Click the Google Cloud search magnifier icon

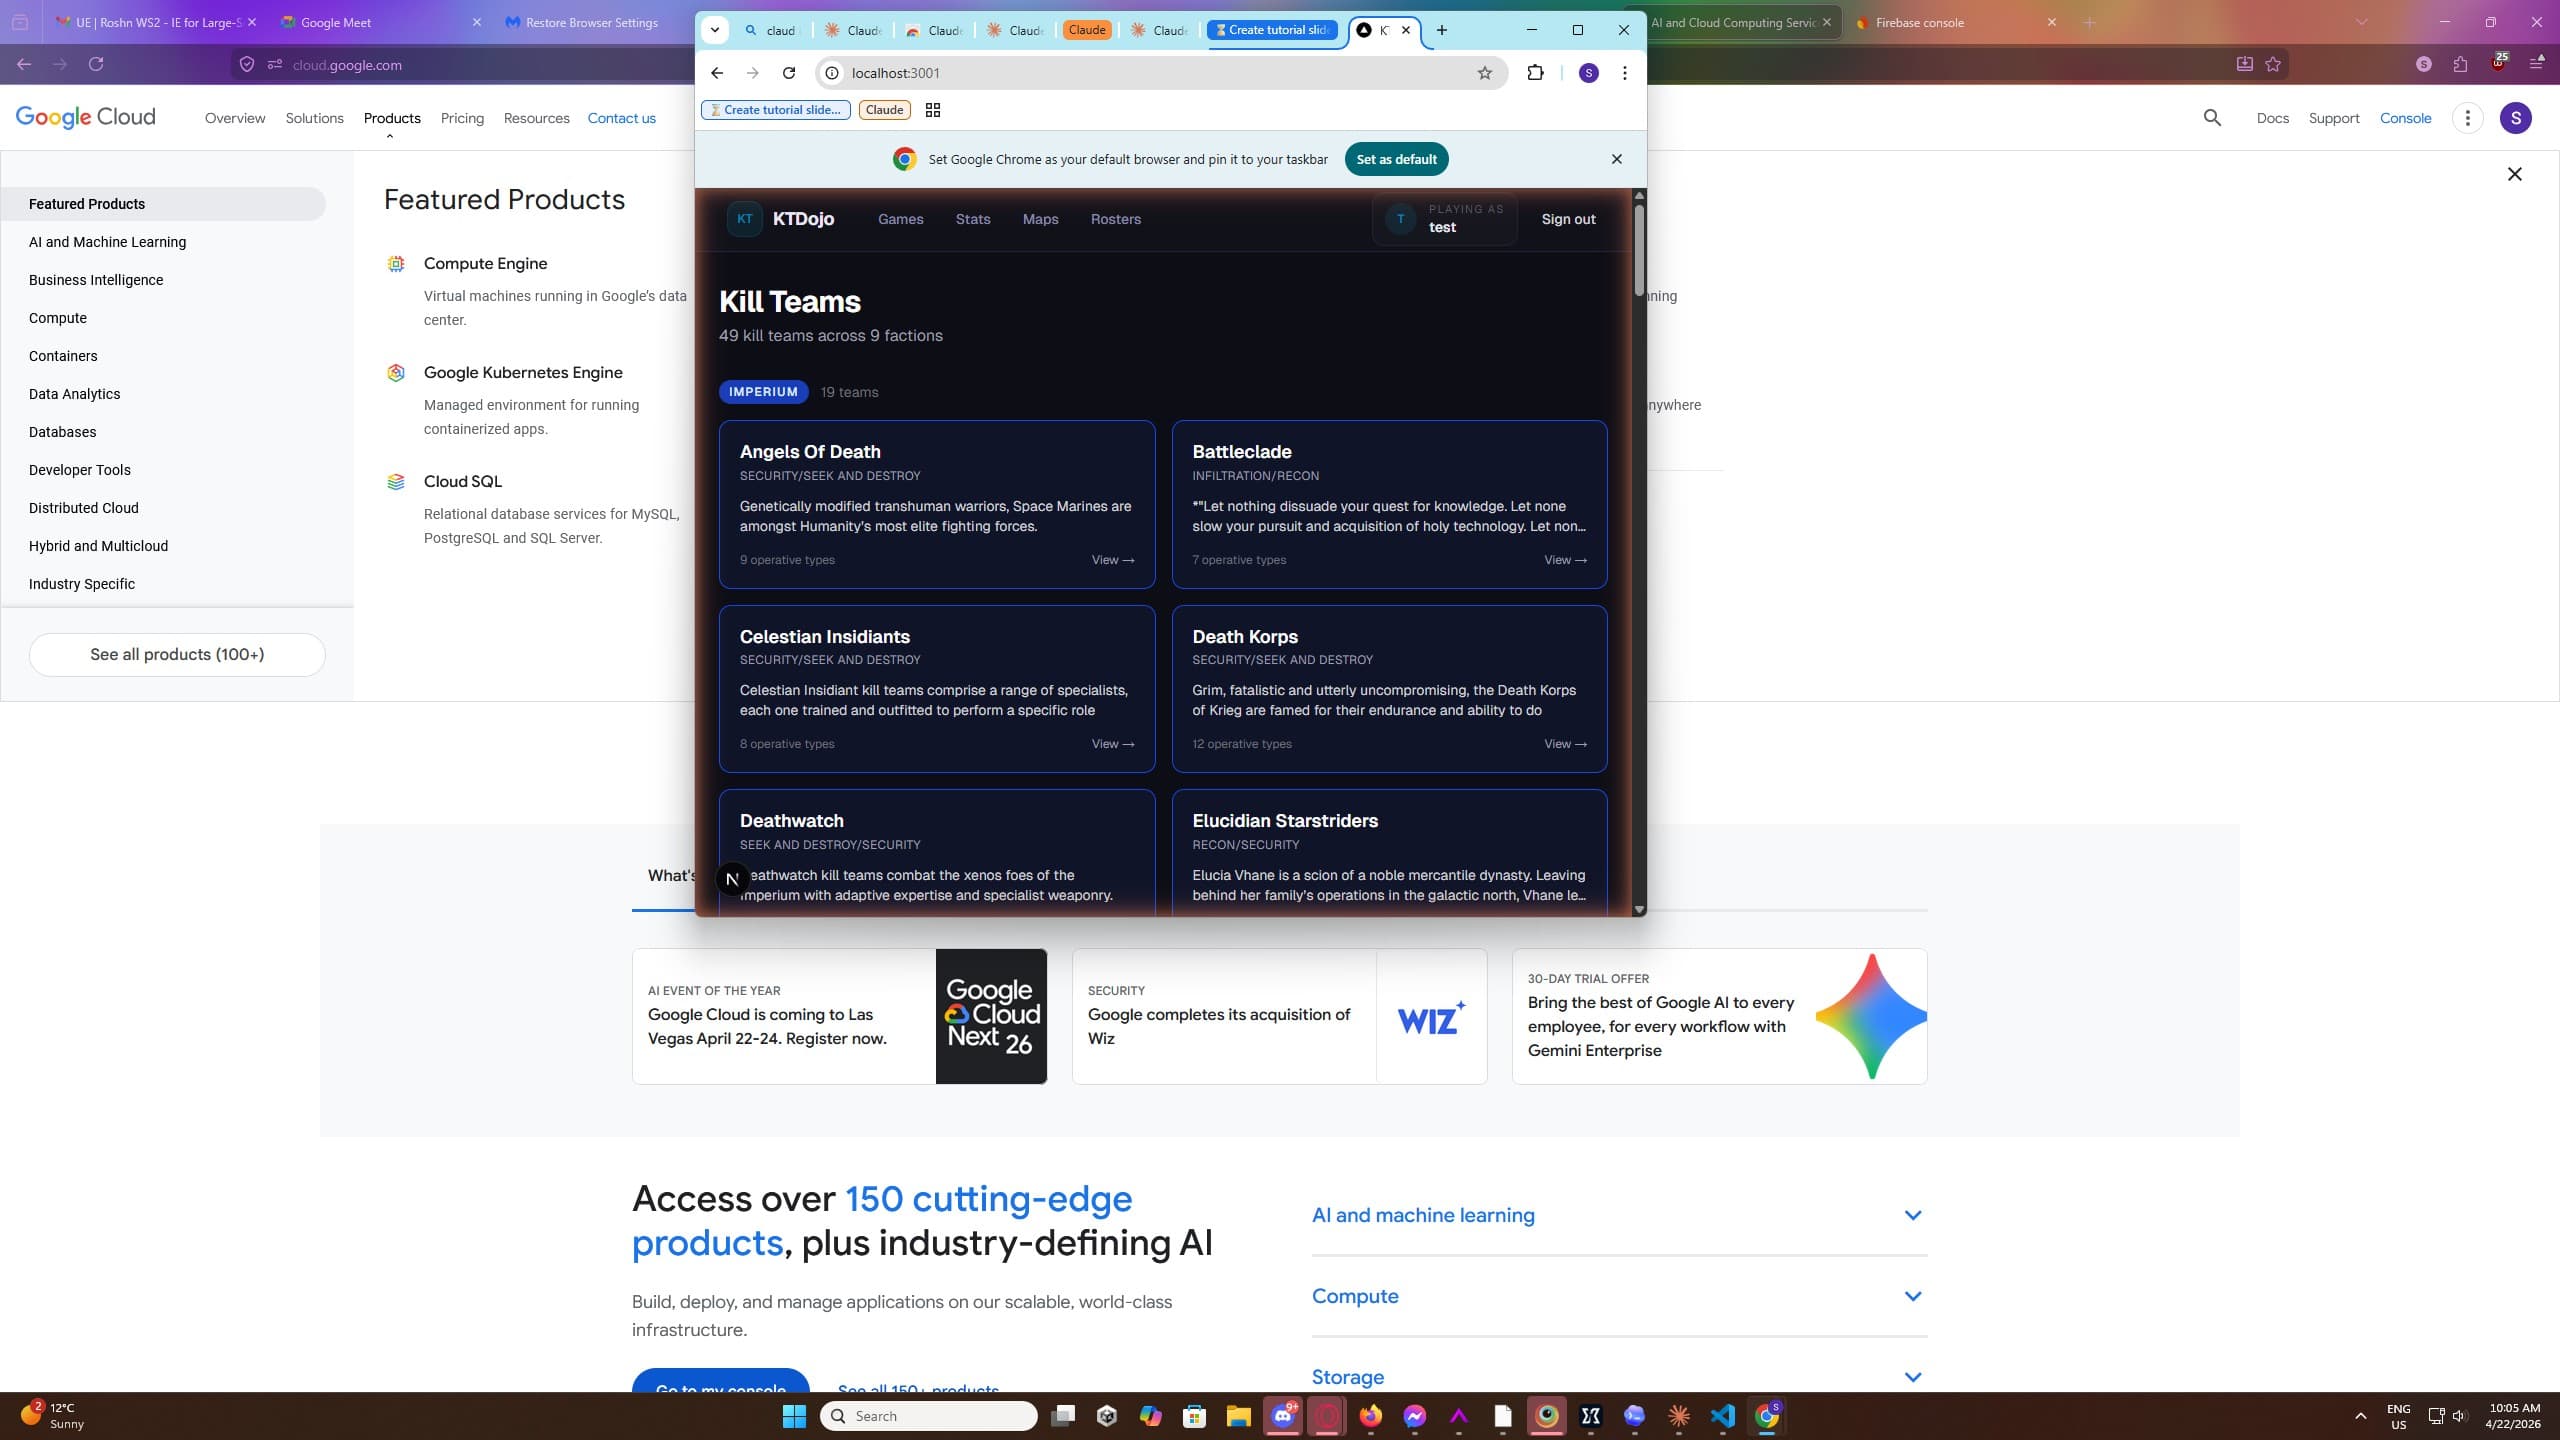point(2212,118)
